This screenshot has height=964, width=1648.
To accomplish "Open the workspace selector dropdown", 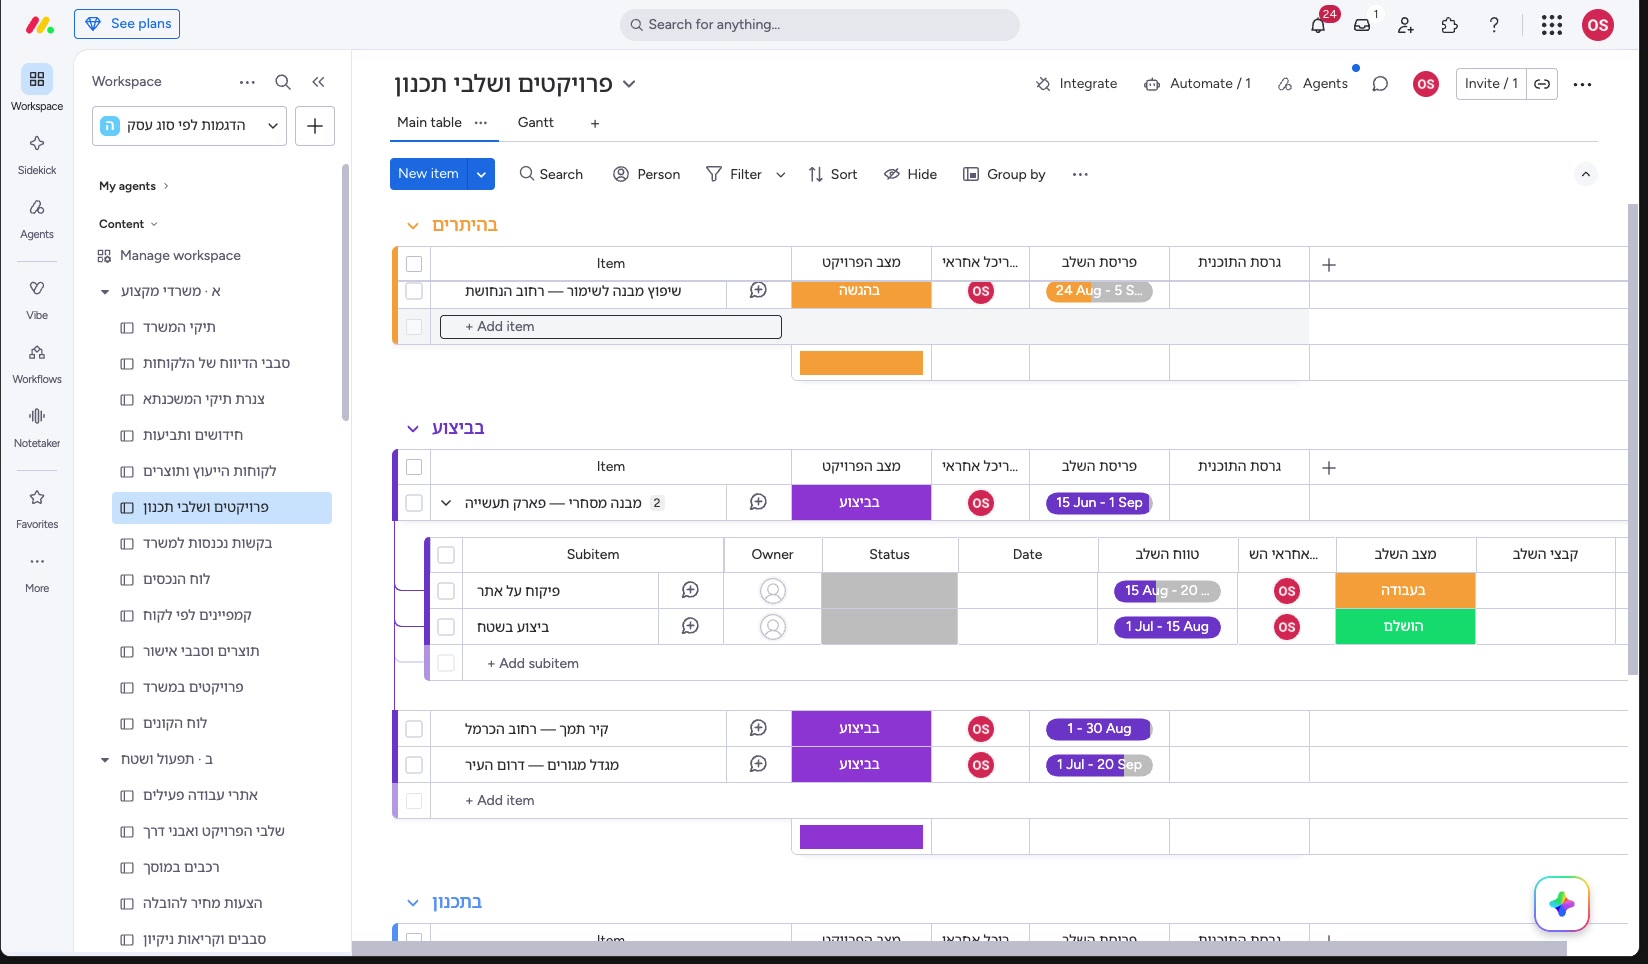I will coord(189,126).
